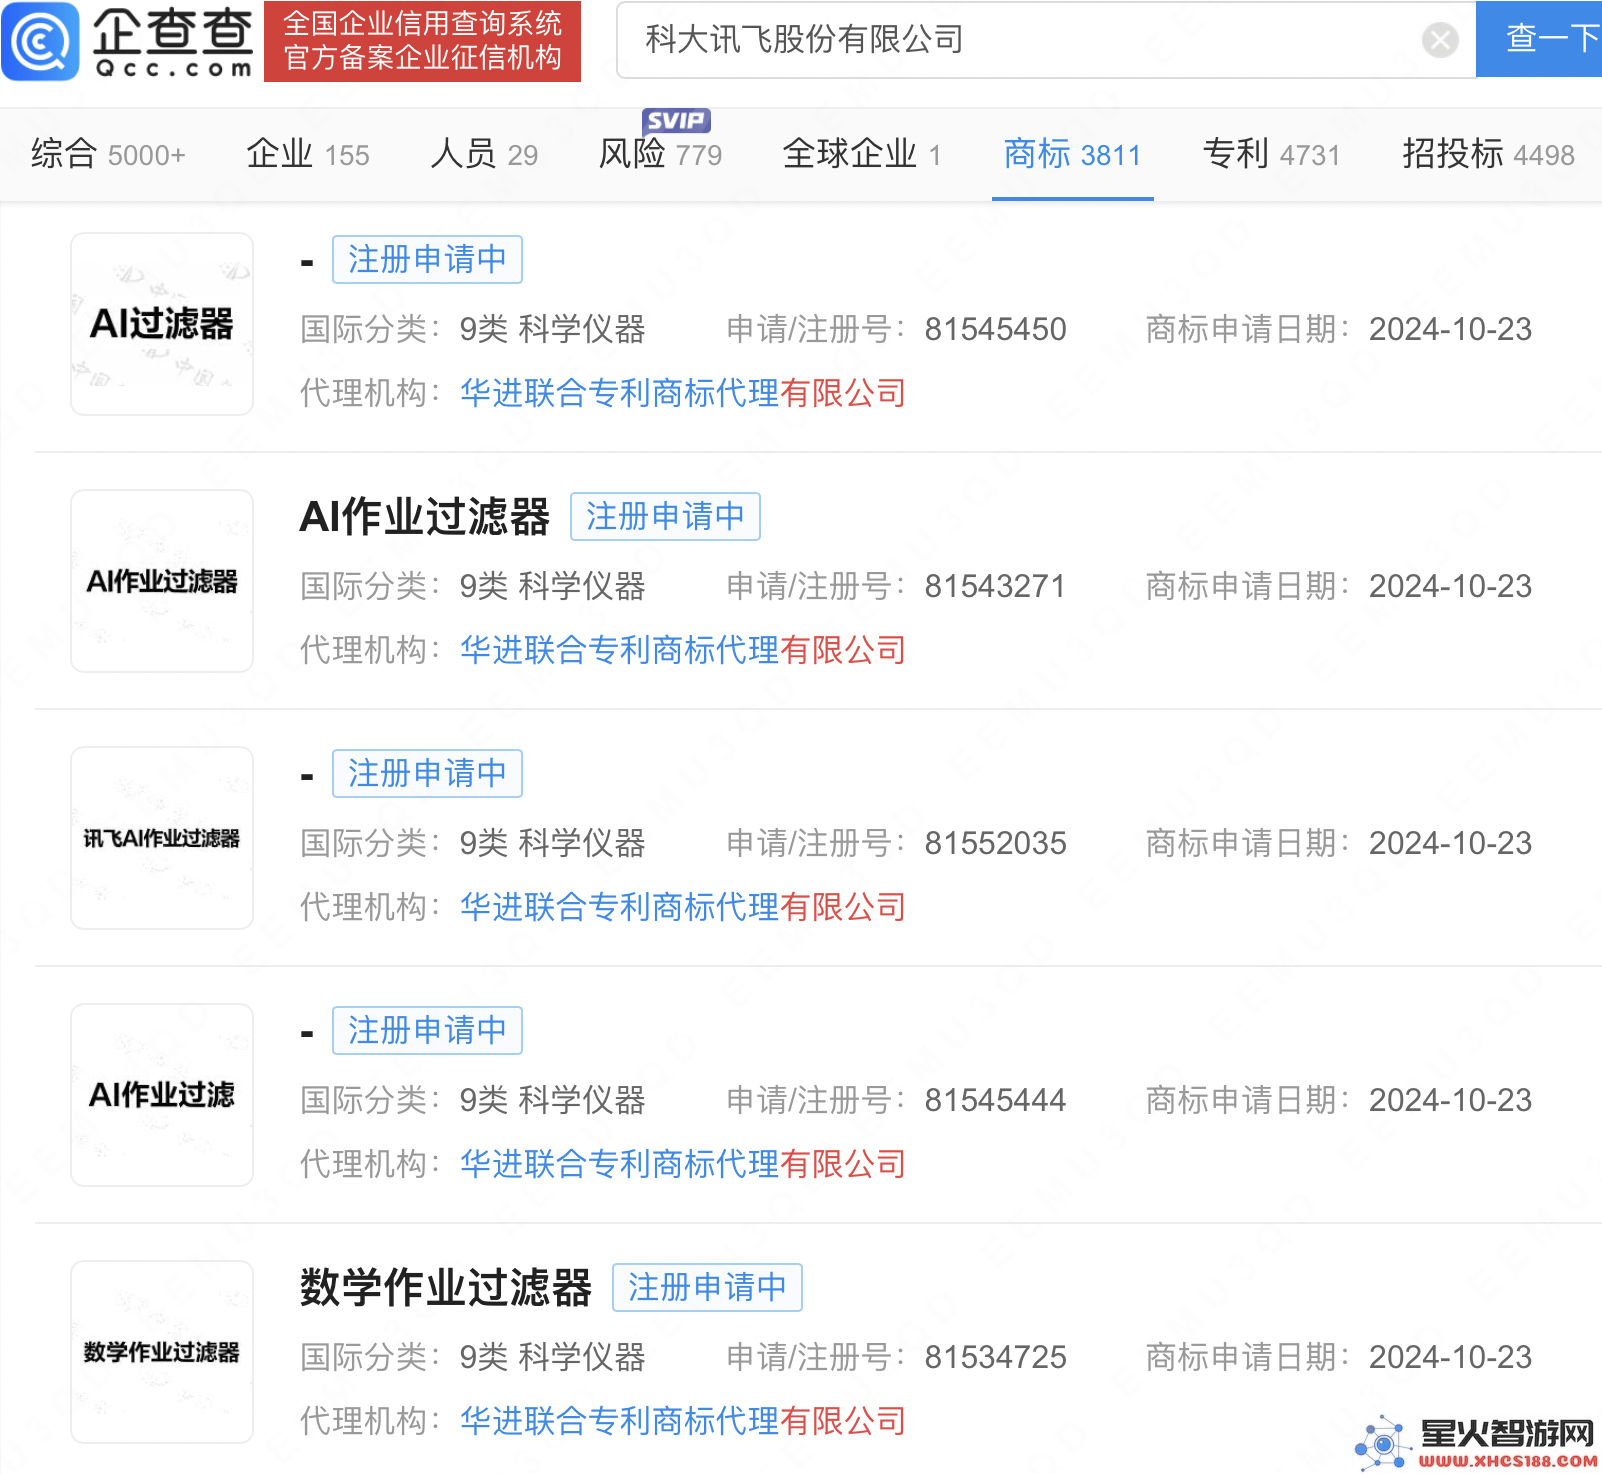Open the 数学作业过滤器 trademark thumbnail
1602x1474 pixels.
pos(162,1352)
